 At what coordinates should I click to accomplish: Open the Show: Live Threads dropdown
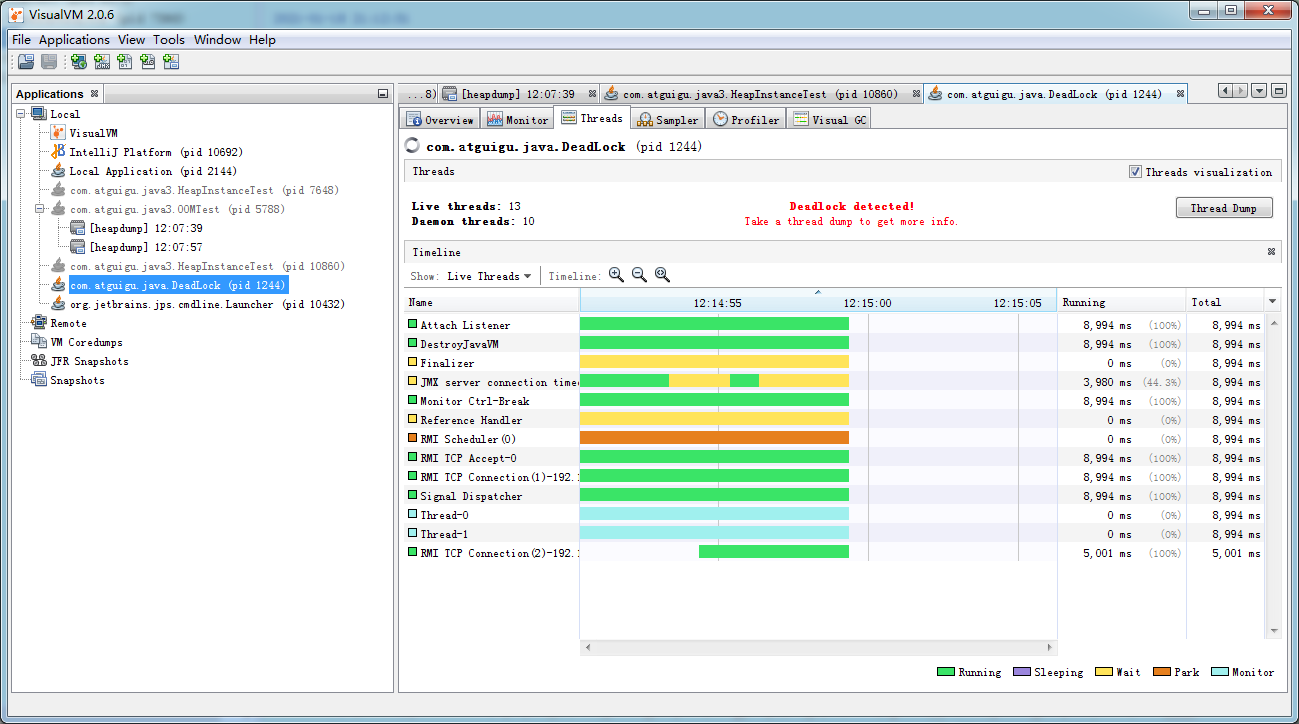click(490, 276)
